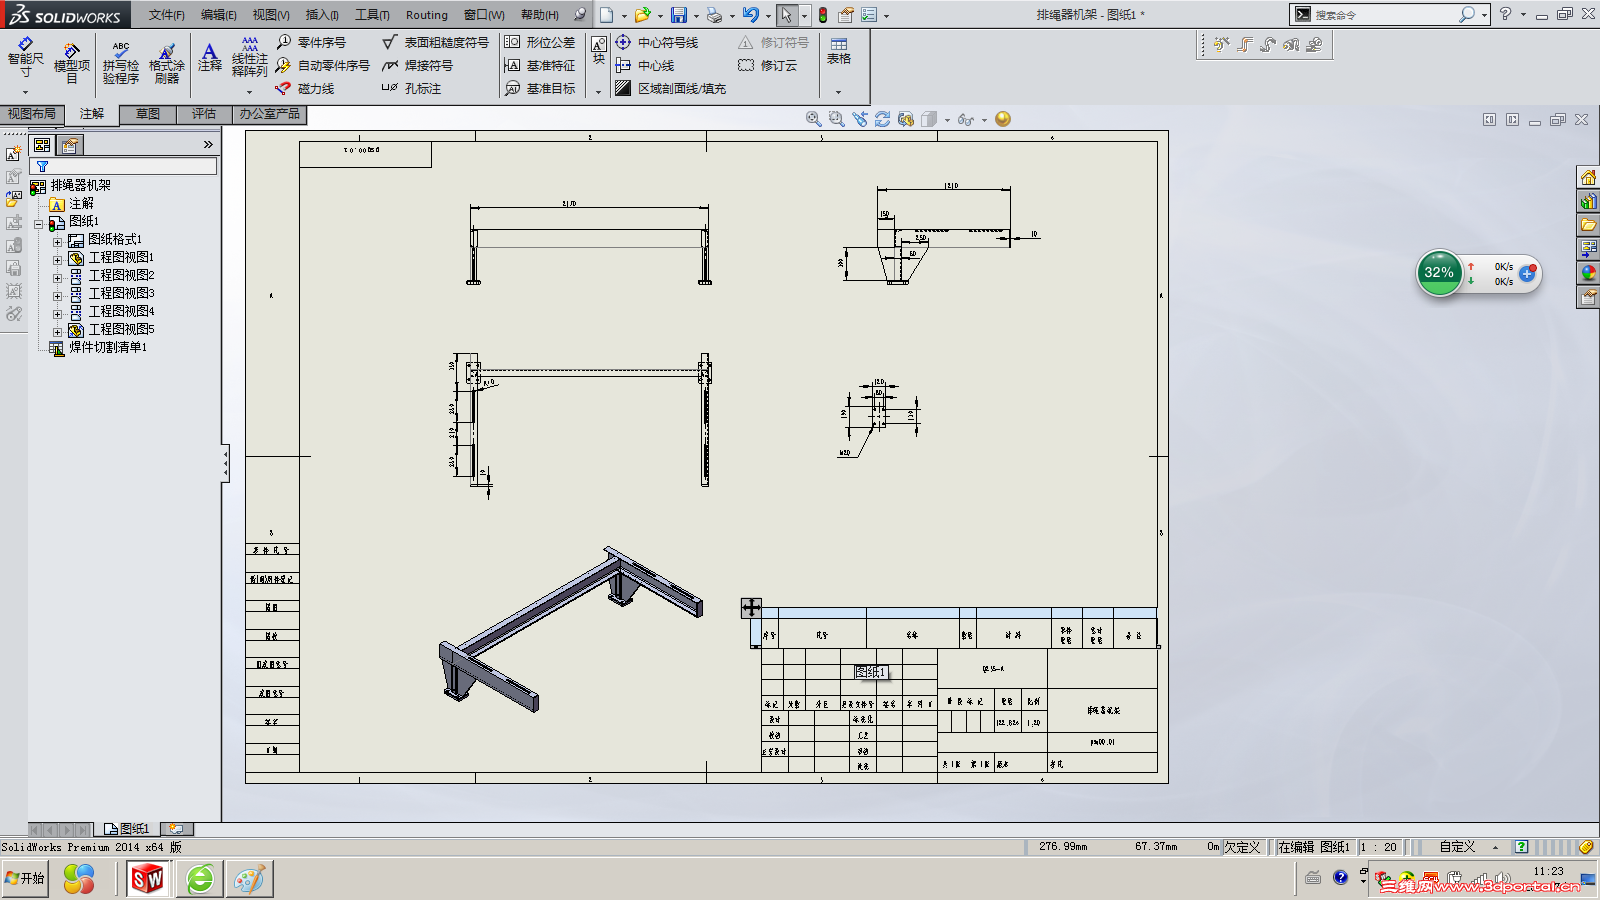Open the 插入(I) menu

tap(322, 15)
